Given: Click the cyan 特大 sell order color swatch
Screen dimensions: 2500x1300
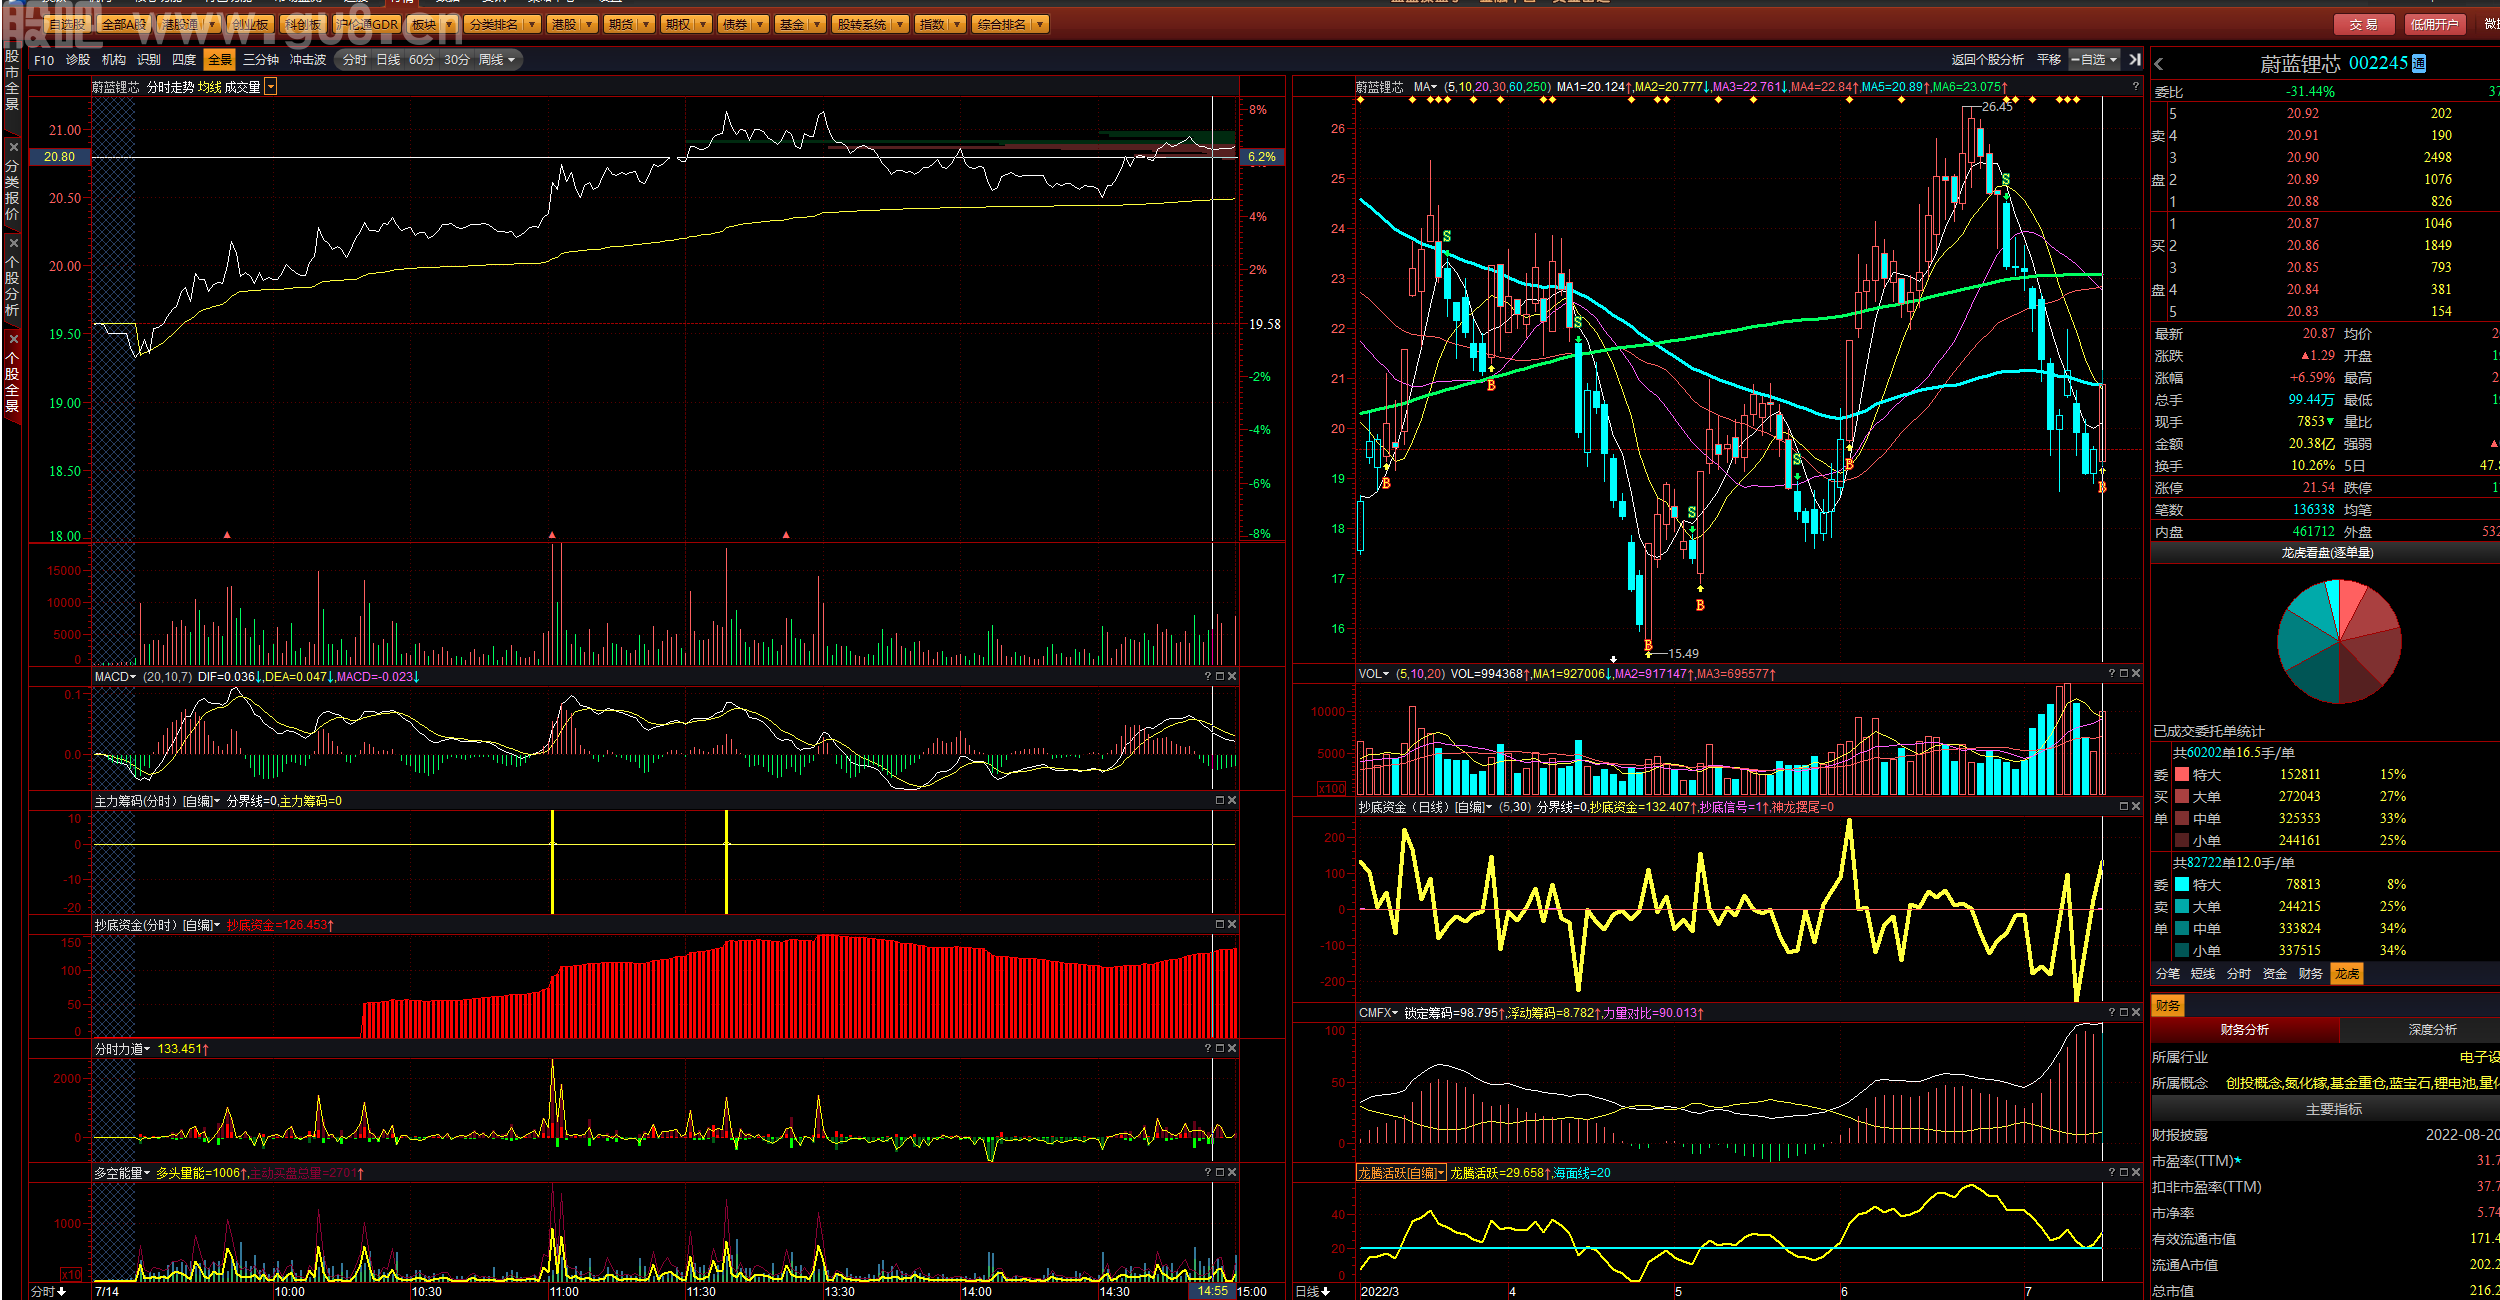Looking at the screenshot, I should tap(2182, 884).
